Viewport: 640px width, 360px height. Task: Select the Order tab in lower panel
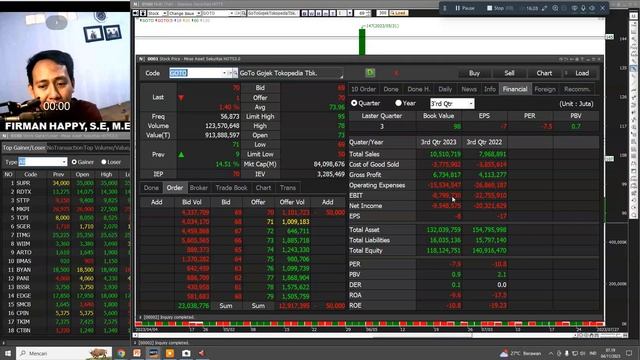175,188
